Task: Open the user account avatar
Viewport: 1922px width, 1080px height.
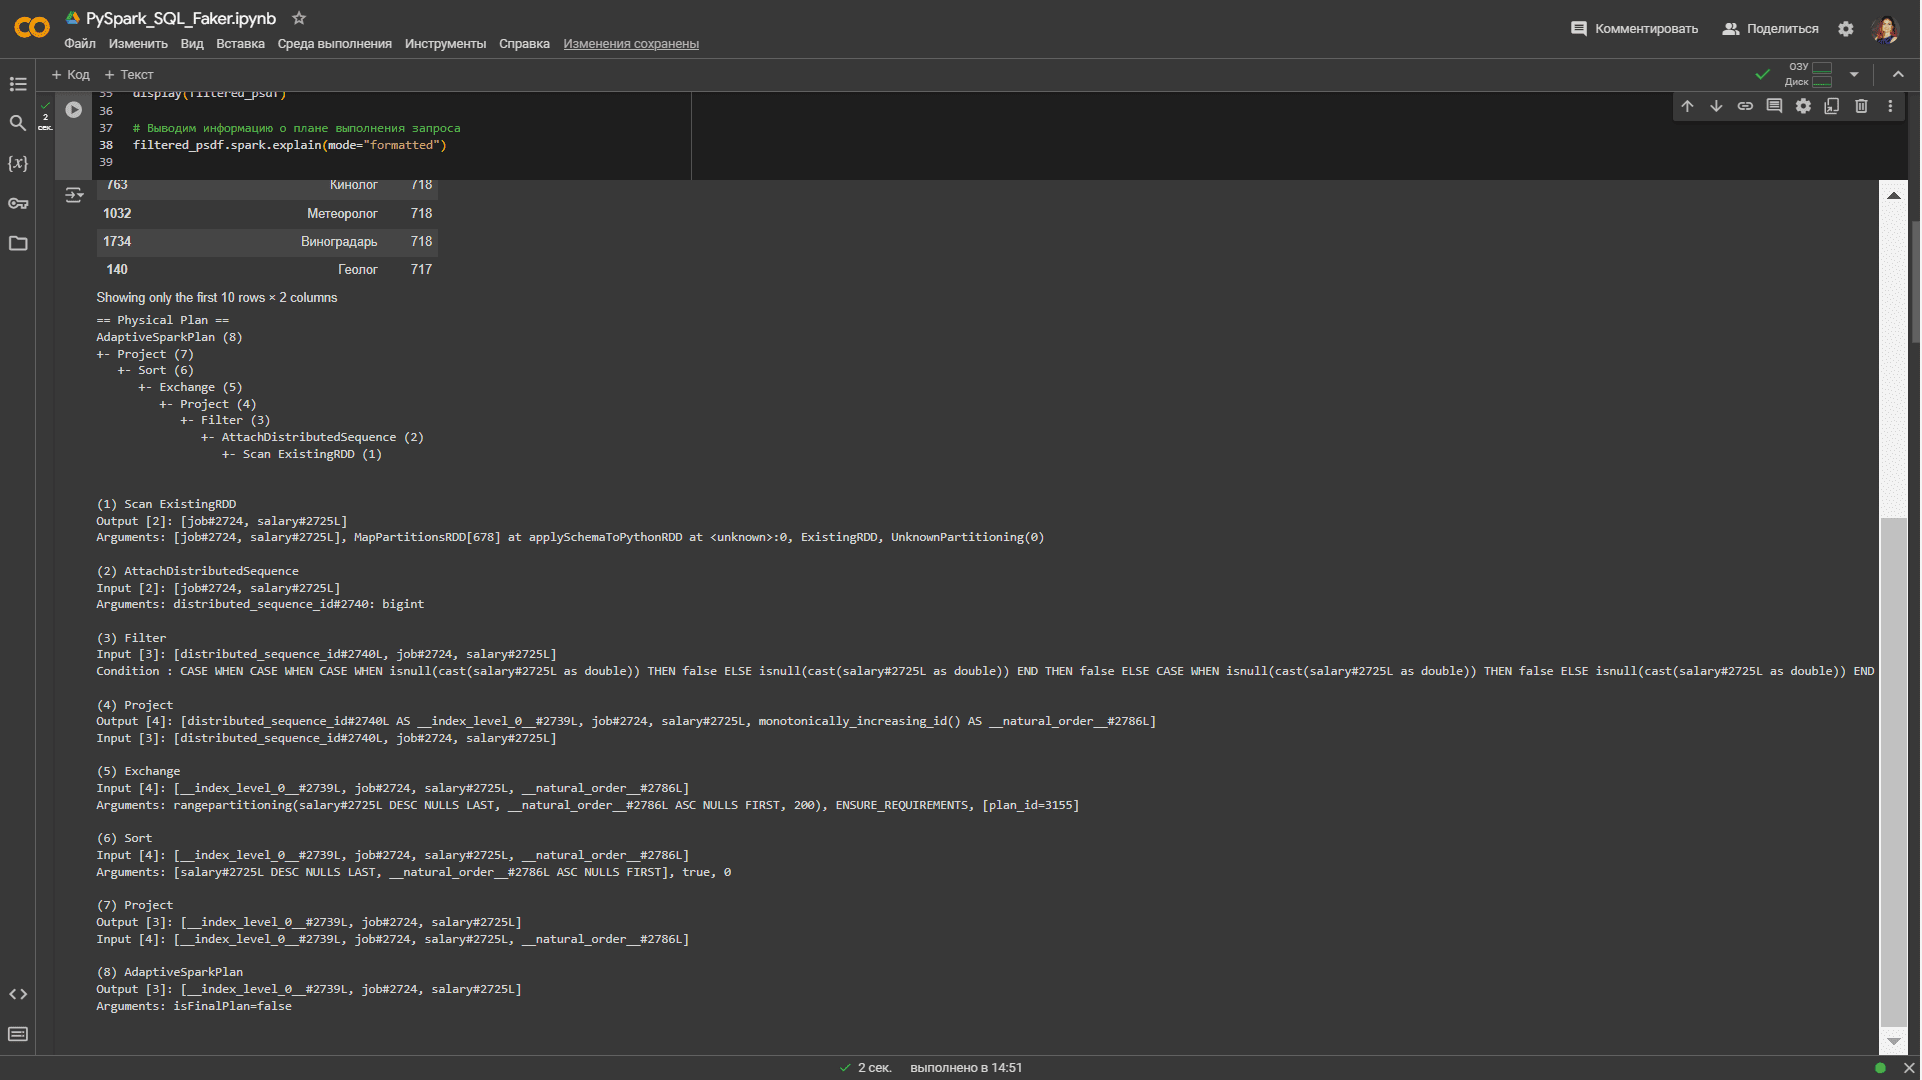Action: pos(1886,29)
